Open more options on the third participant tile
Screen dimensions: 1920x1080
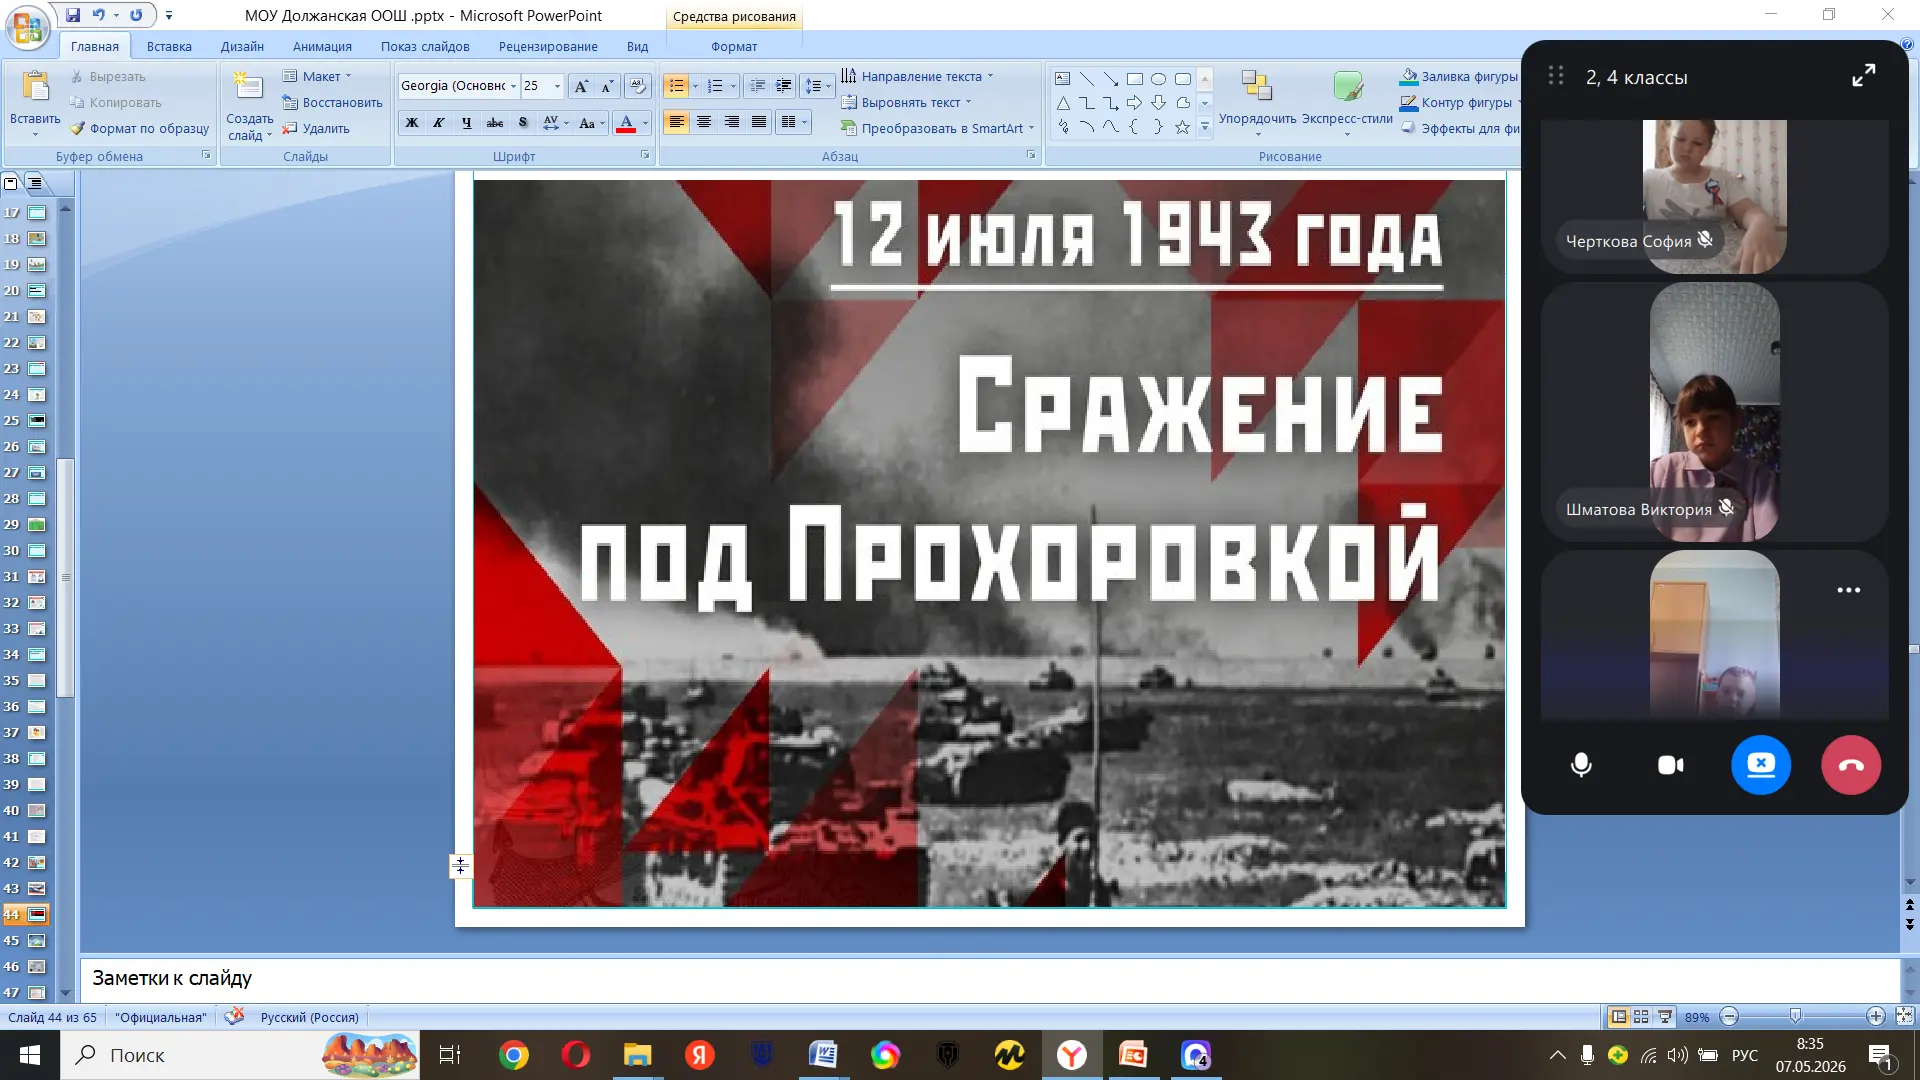tap(1849, 590)
